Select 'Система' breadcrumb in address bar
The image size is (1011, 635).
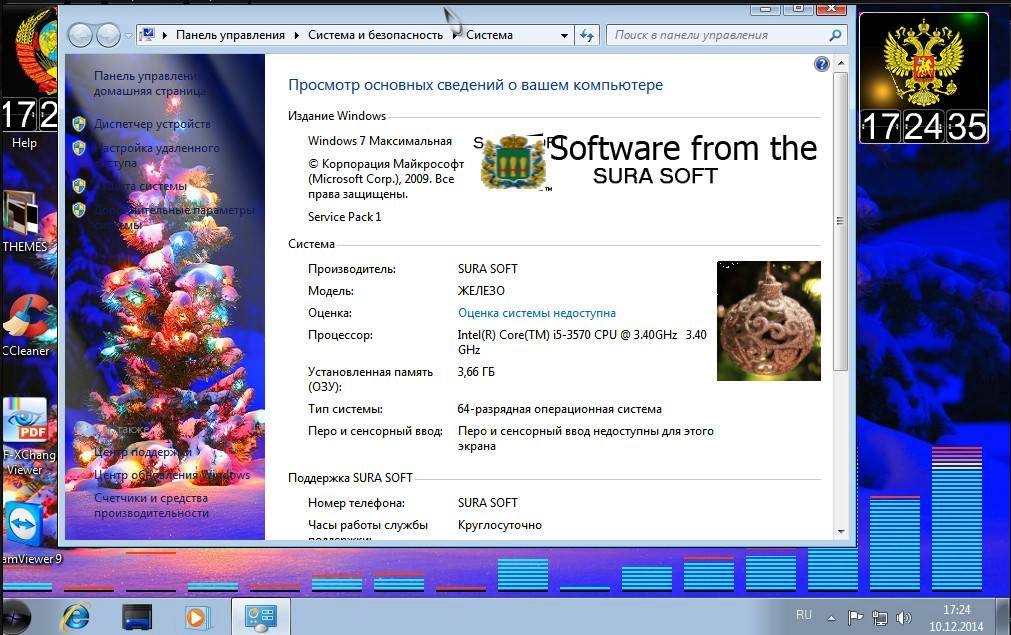pyautogui.click(x=489, y=35)
